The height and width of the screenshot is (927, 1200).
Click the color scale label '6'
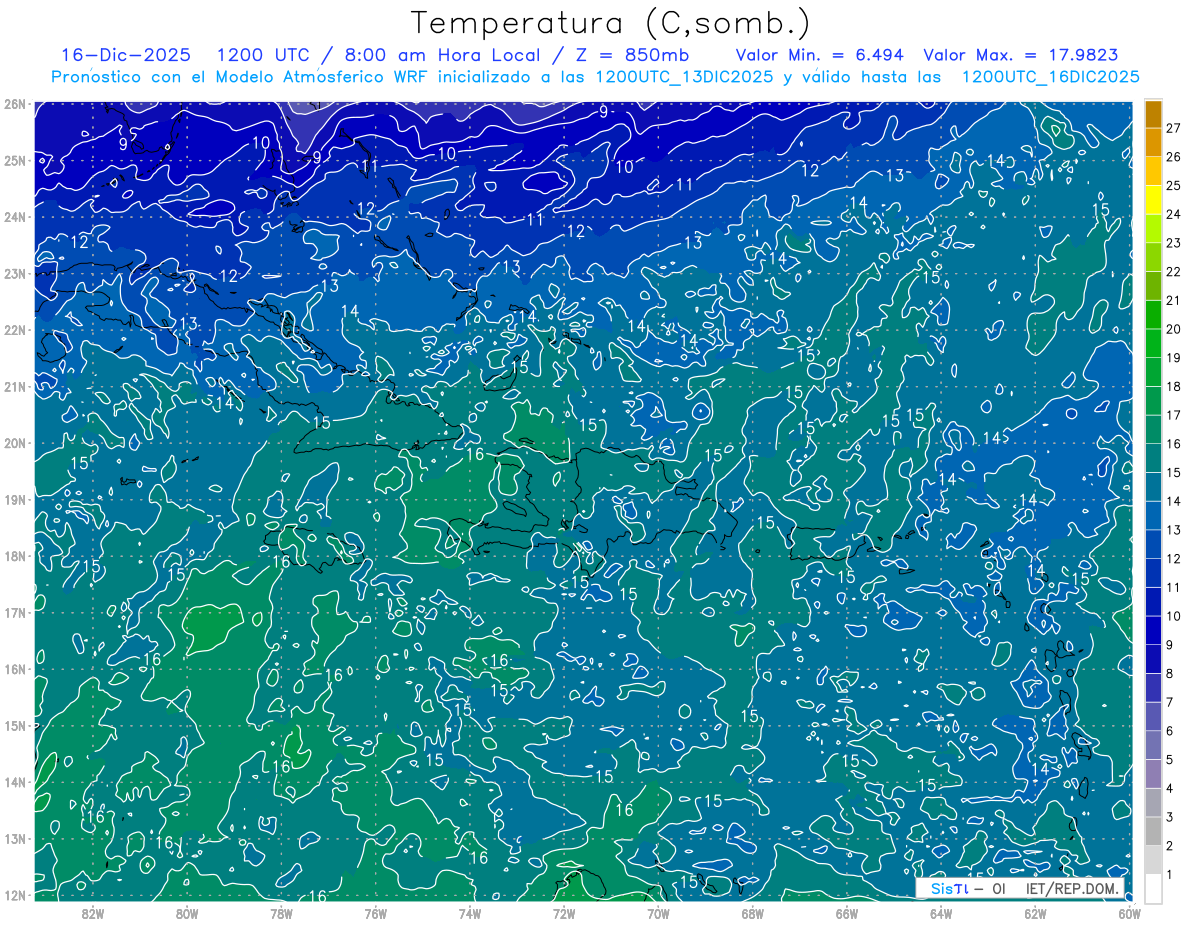(1170, 731)
